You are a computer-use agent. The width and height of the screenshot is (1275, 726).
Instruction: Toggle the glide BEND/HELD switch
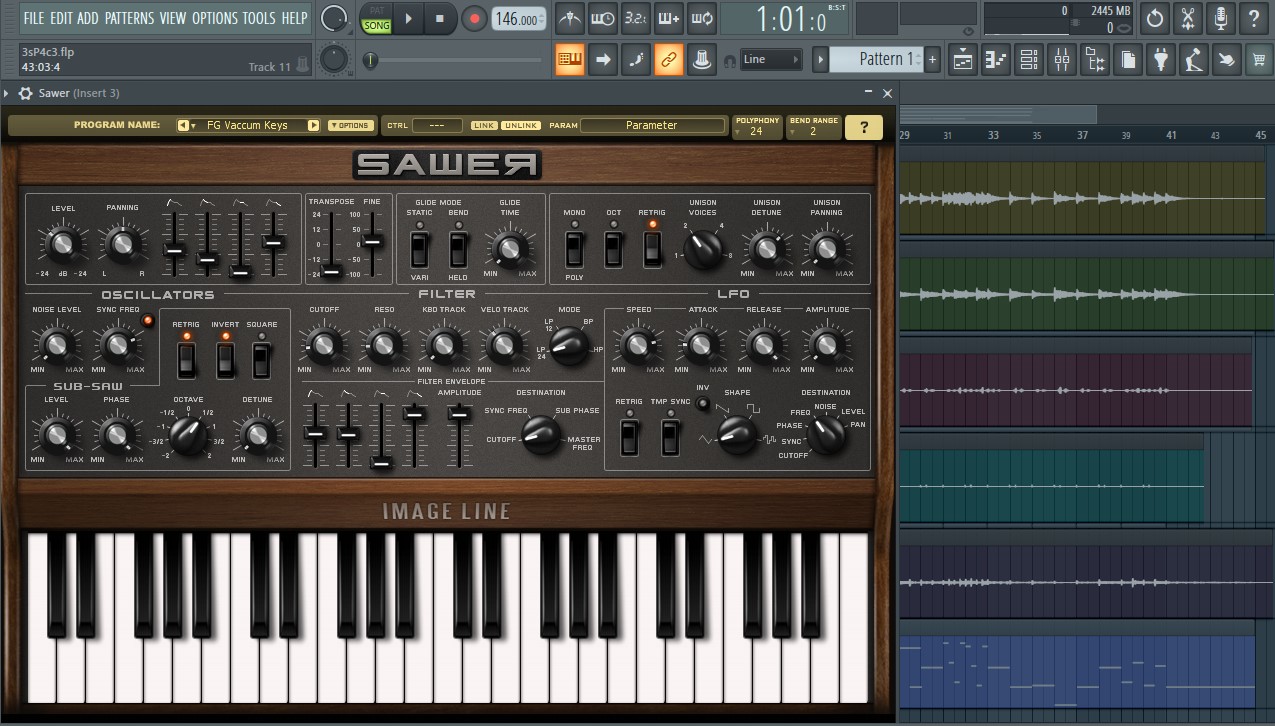(458, 248)
